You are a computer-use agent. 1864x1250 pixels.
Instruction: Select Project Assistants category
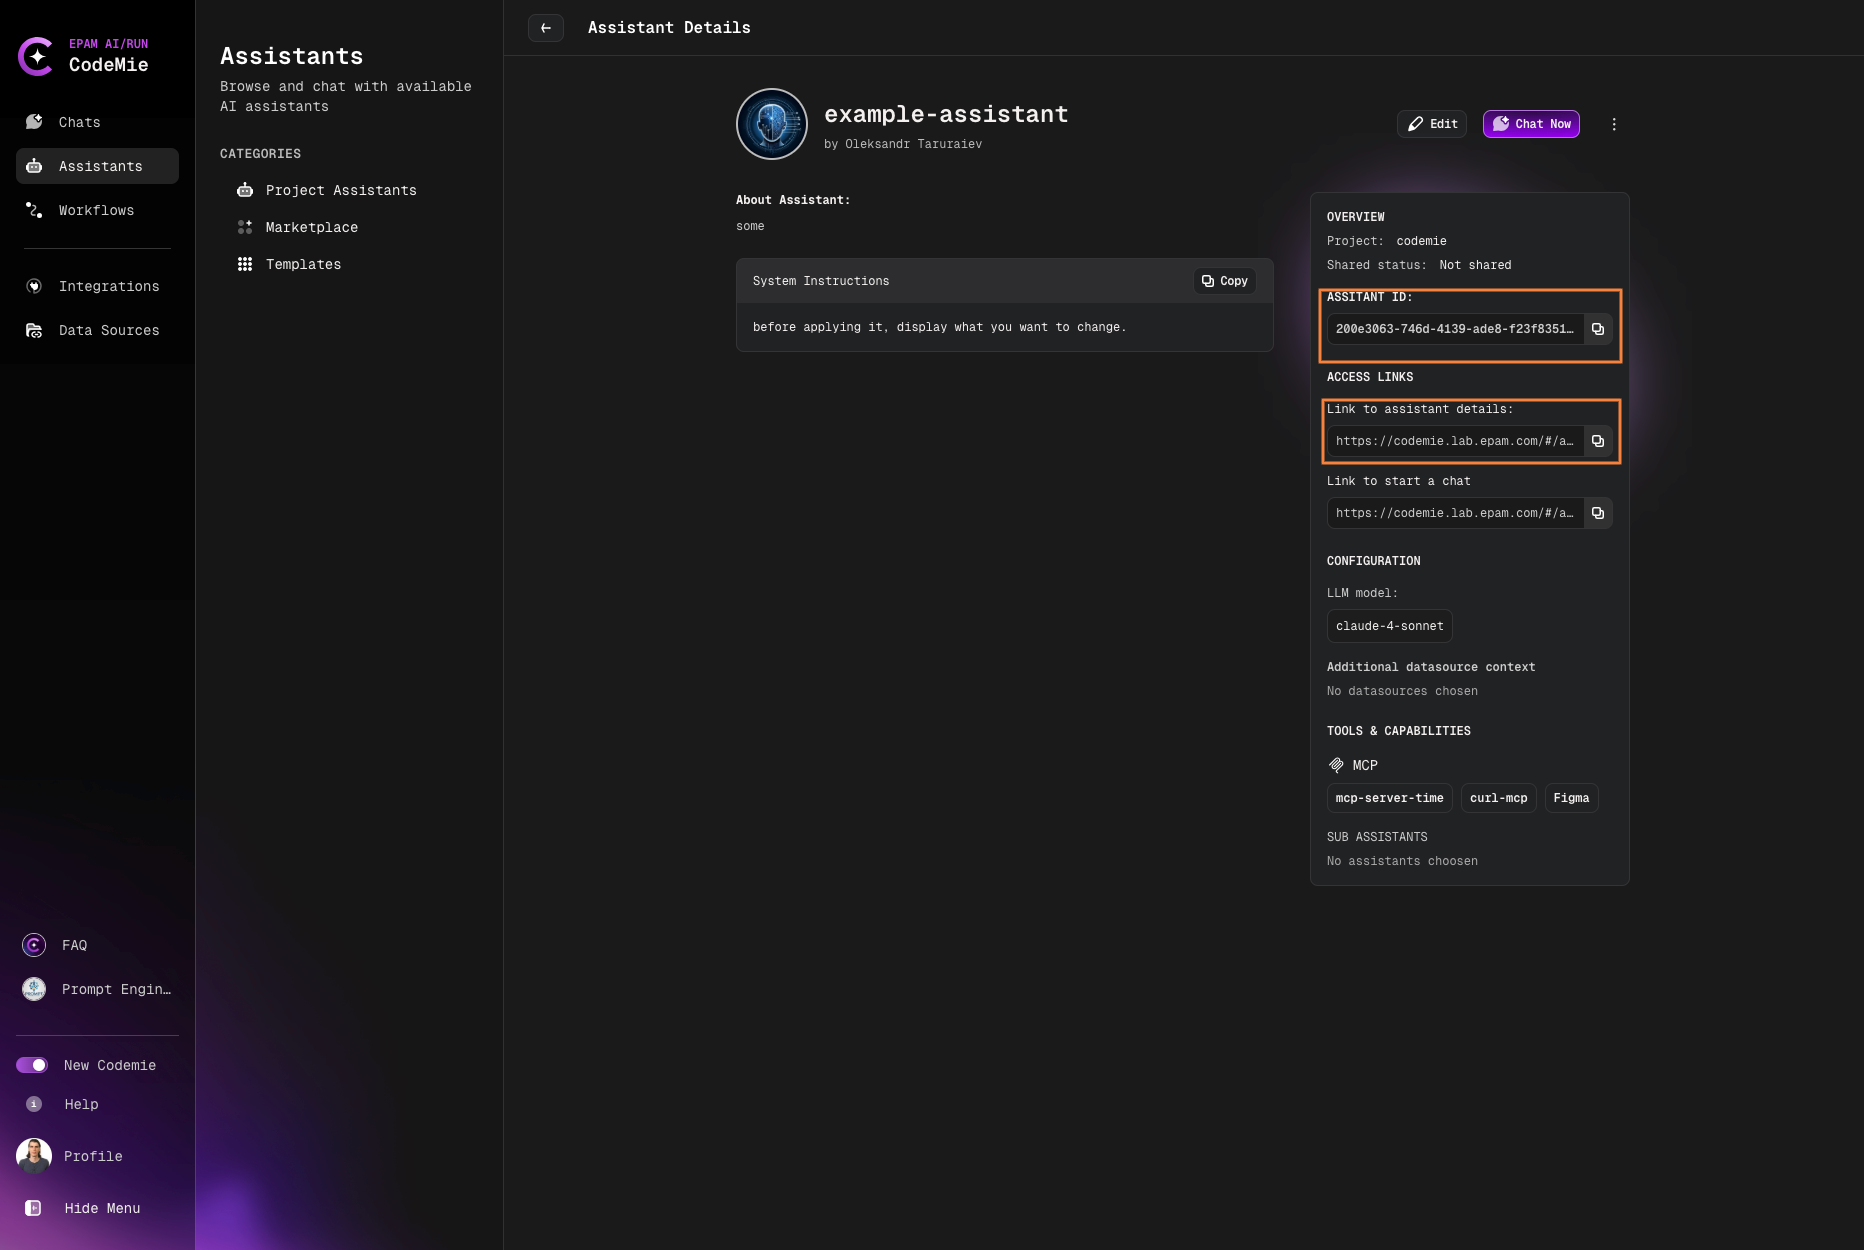point(340,190)
